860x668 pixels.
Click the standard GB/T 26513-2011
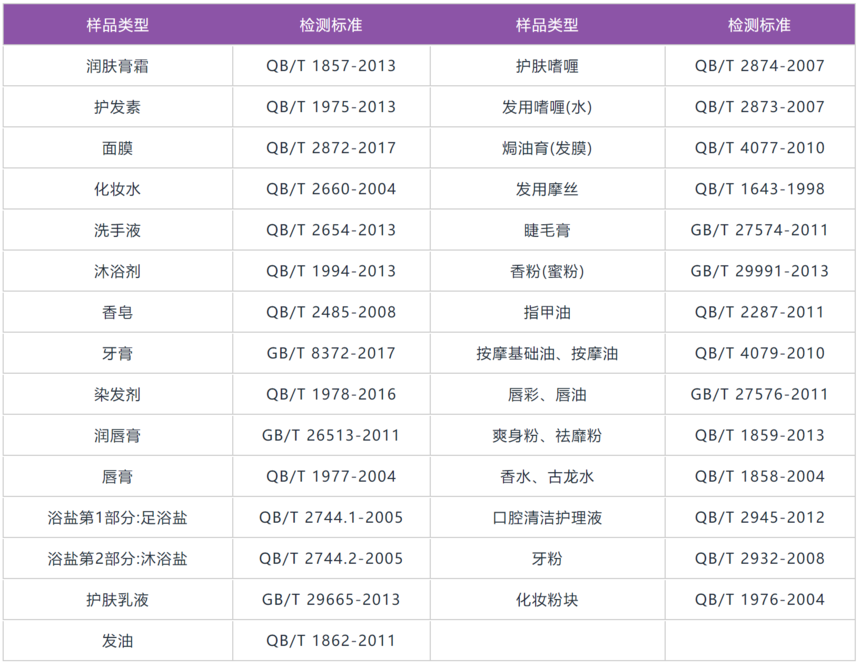click(331, 435)
